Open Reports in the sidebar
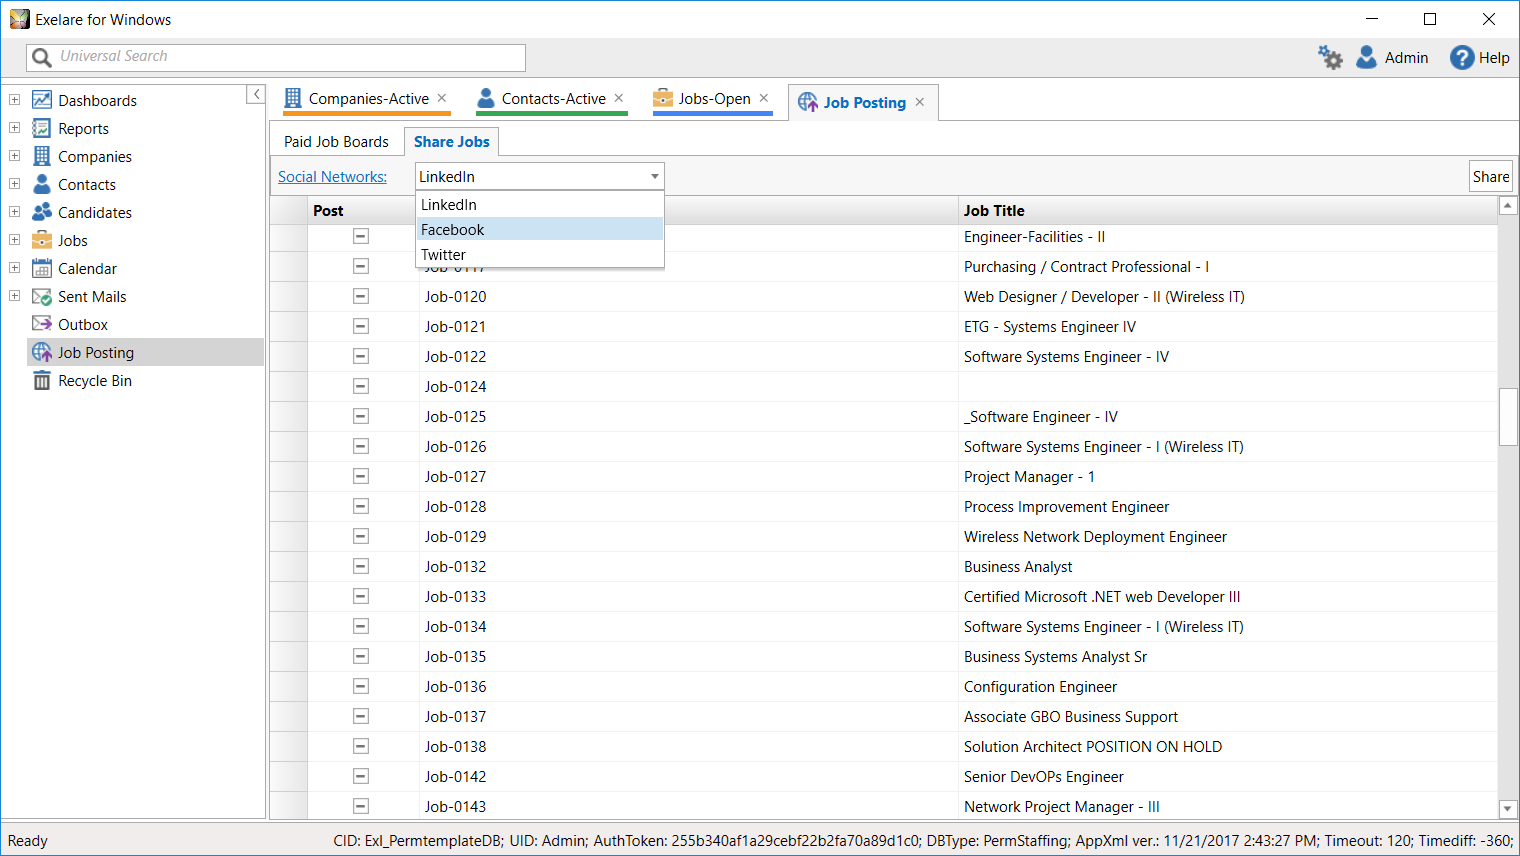The height and width of the screenshot is (856, 1520). tap(83, 128)
